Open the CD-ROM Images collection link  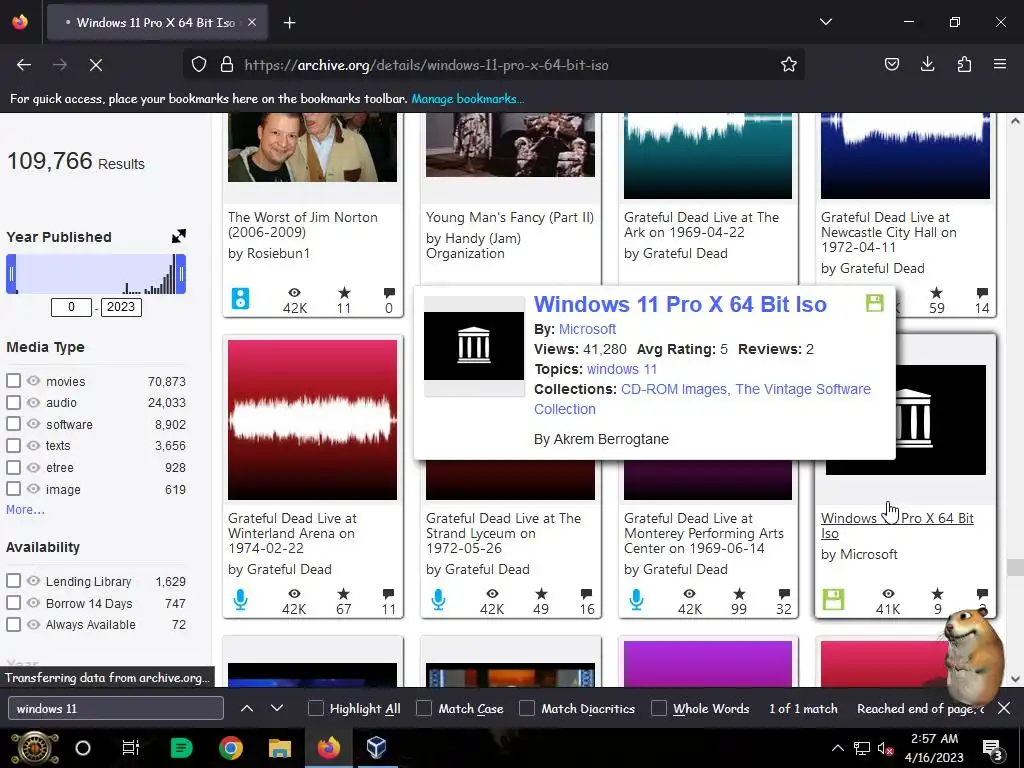(674, 389)
